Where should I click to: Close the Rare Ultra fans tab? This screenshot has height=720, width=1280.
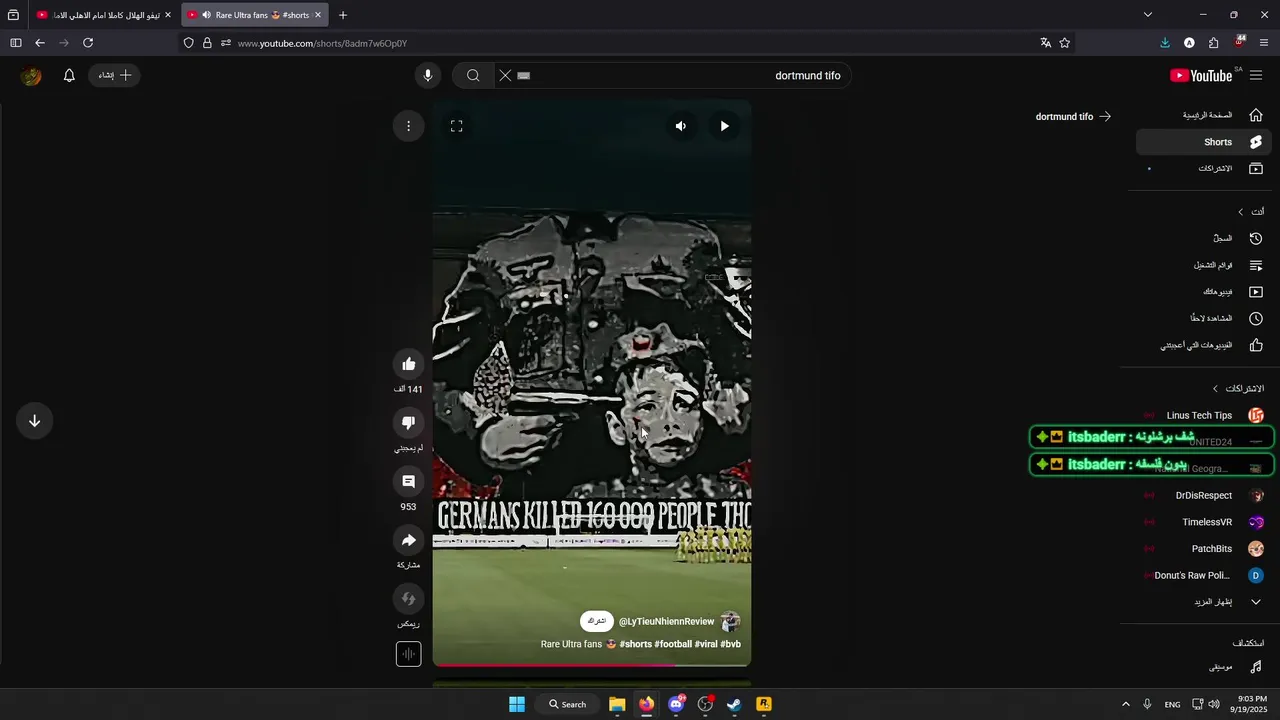318,15
